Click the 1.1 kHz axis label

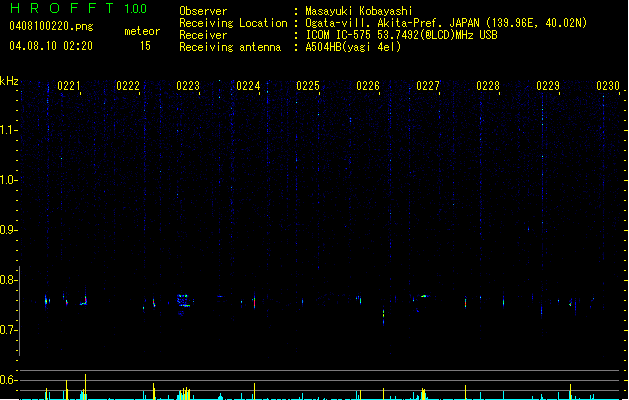pos(8,130)
